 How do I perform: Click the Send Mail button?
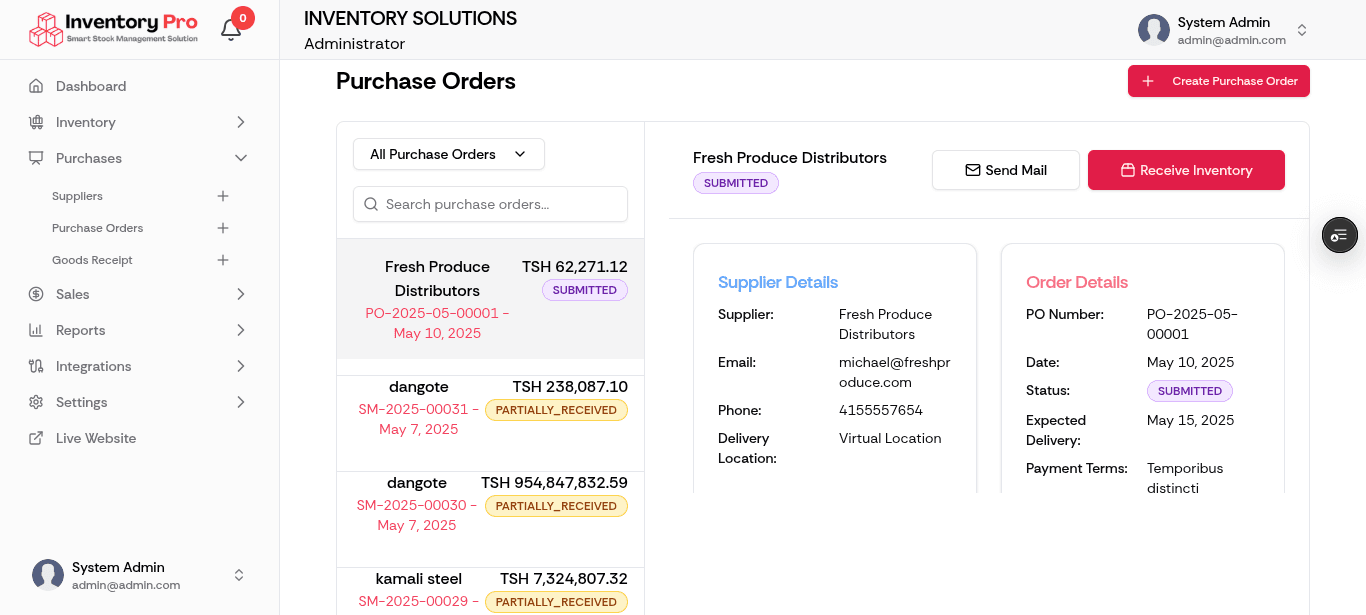click(1005, 170)
